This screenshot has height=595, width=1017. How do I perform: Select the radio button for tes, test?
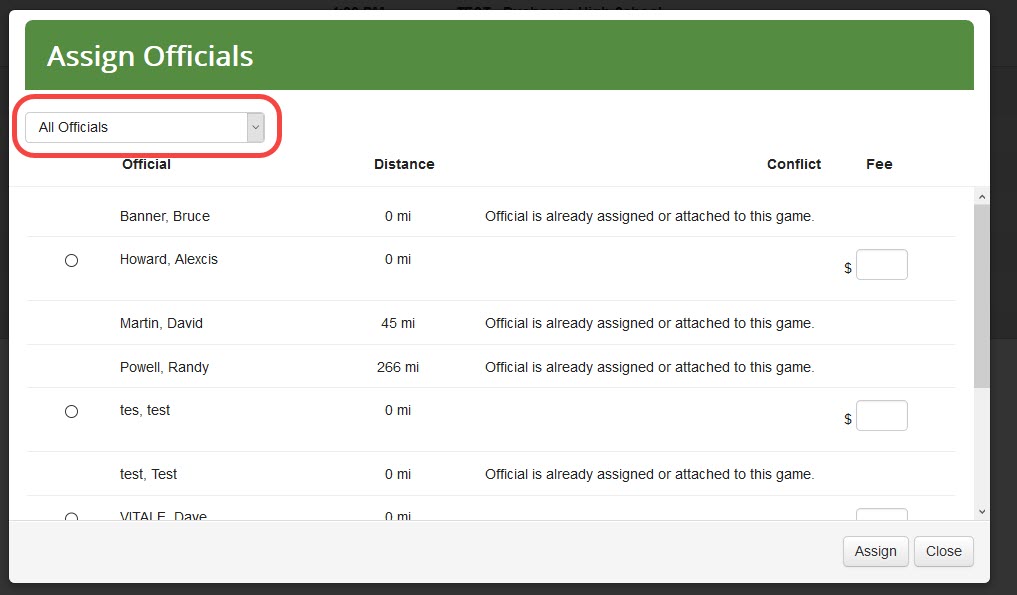[x=71, y=411]
